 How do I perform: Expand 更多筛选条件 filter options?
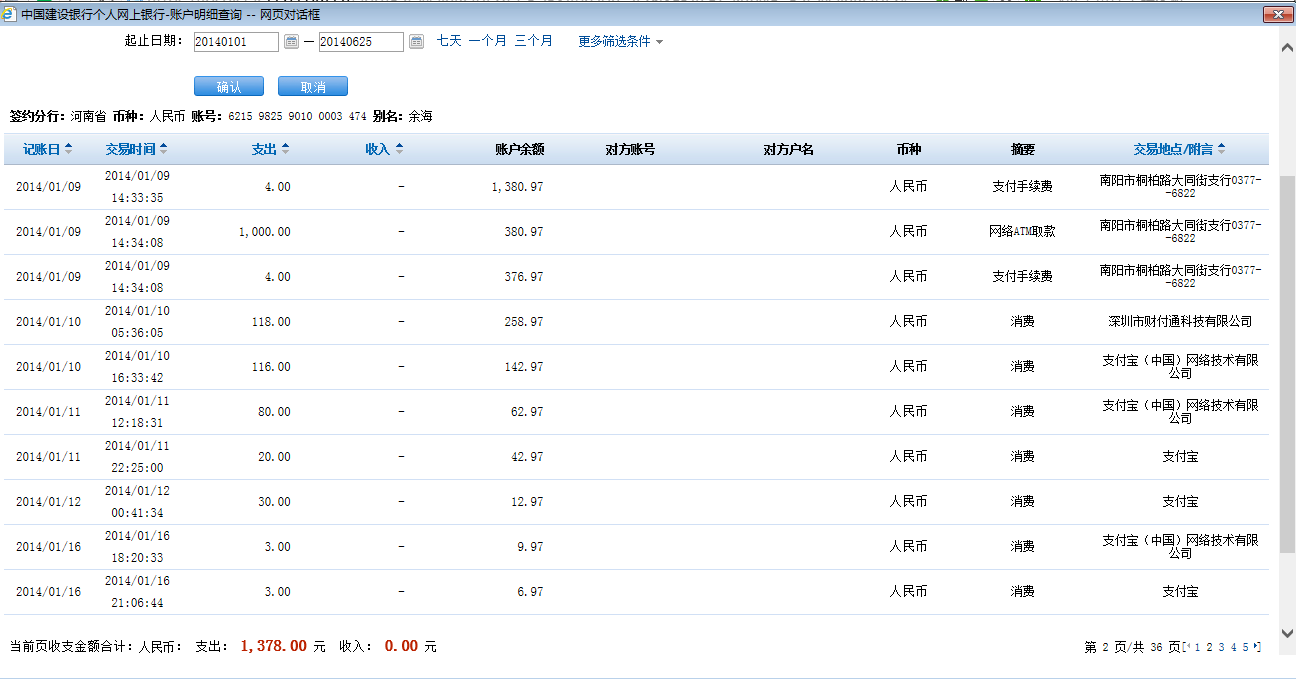point(620,42)
